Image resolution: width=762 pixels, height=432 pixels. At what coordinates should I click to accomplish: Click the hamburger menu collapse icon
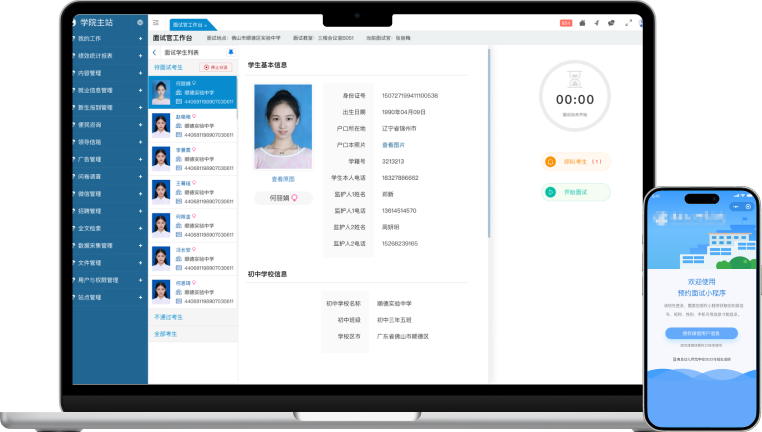[156, 22]
